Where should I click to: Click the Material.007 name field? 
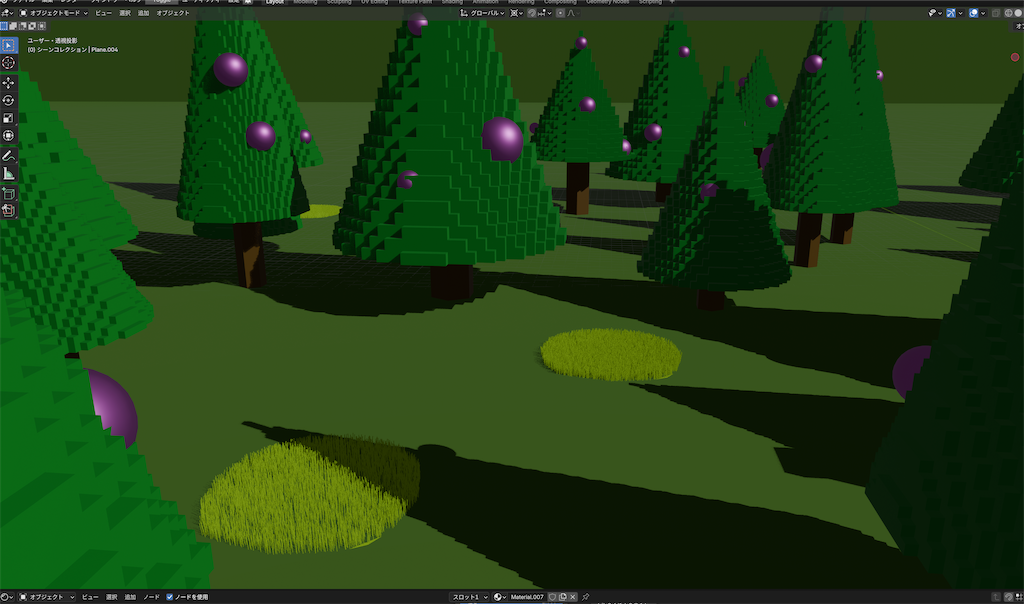(527, 597)
